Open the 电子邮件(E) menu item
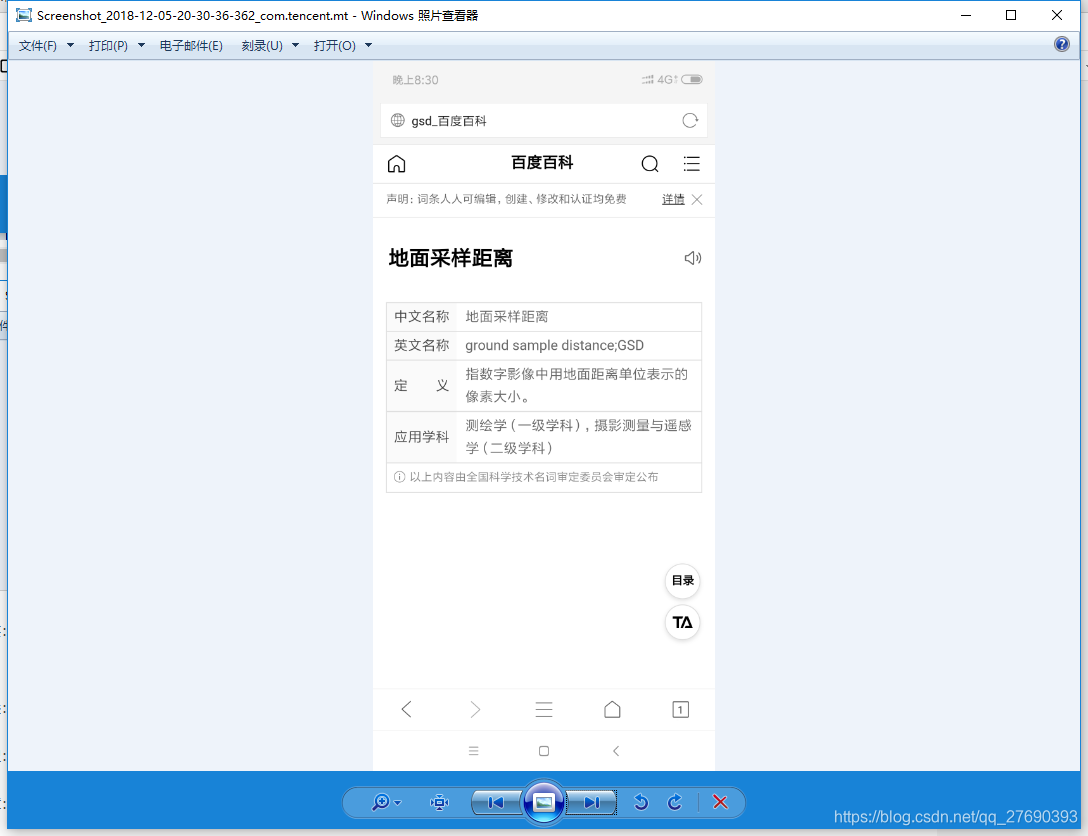The image size is (1088, 836). (x=191, y=46)
